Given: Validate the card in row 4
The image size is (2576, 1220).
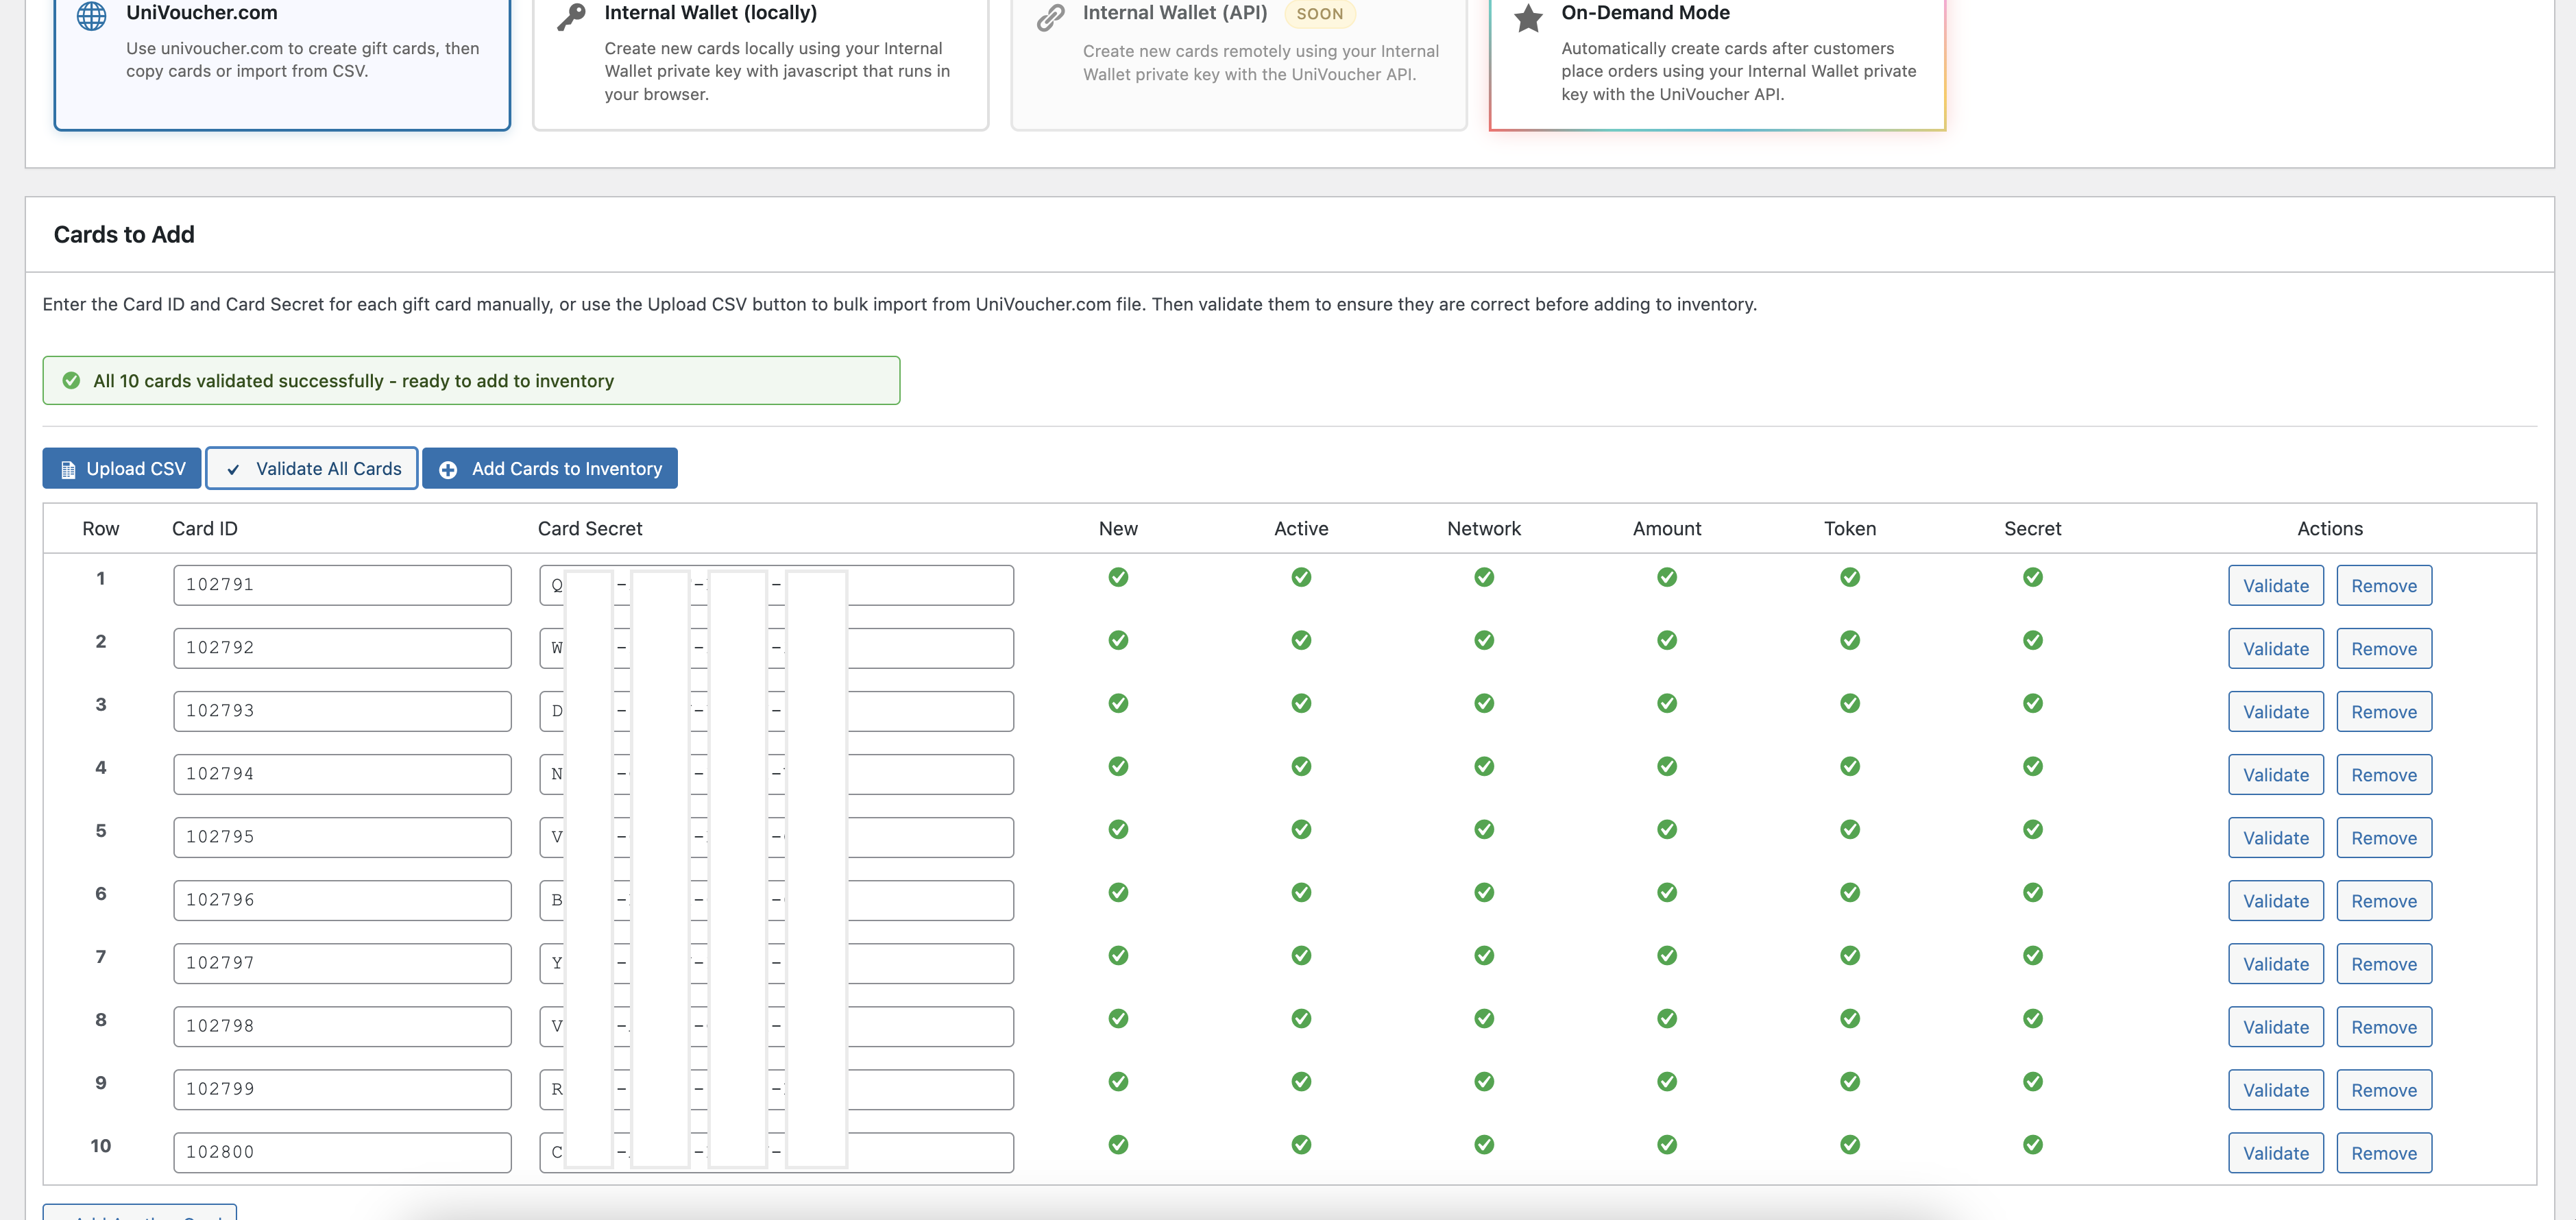Looking at the screenshot, I should [2275, 775].
